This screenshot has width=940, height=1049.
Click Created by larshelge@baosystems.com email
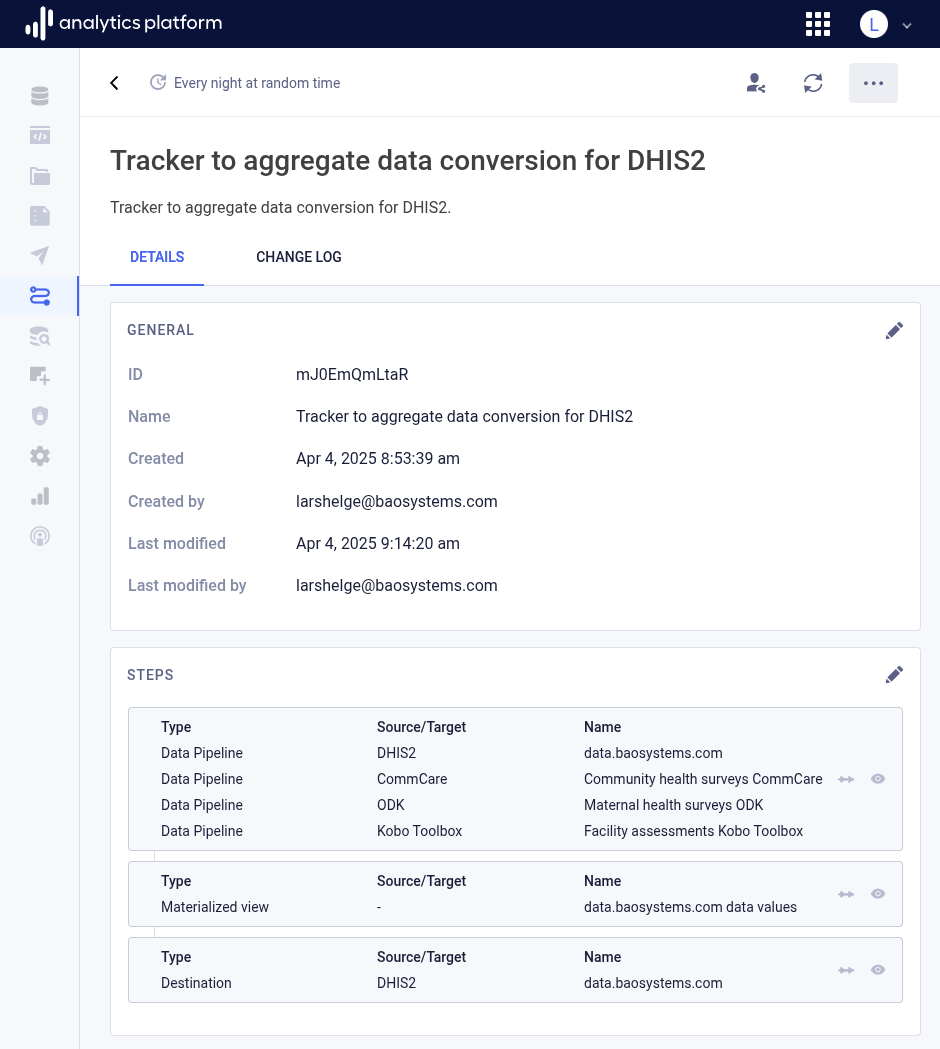click(x=397, y=501)
